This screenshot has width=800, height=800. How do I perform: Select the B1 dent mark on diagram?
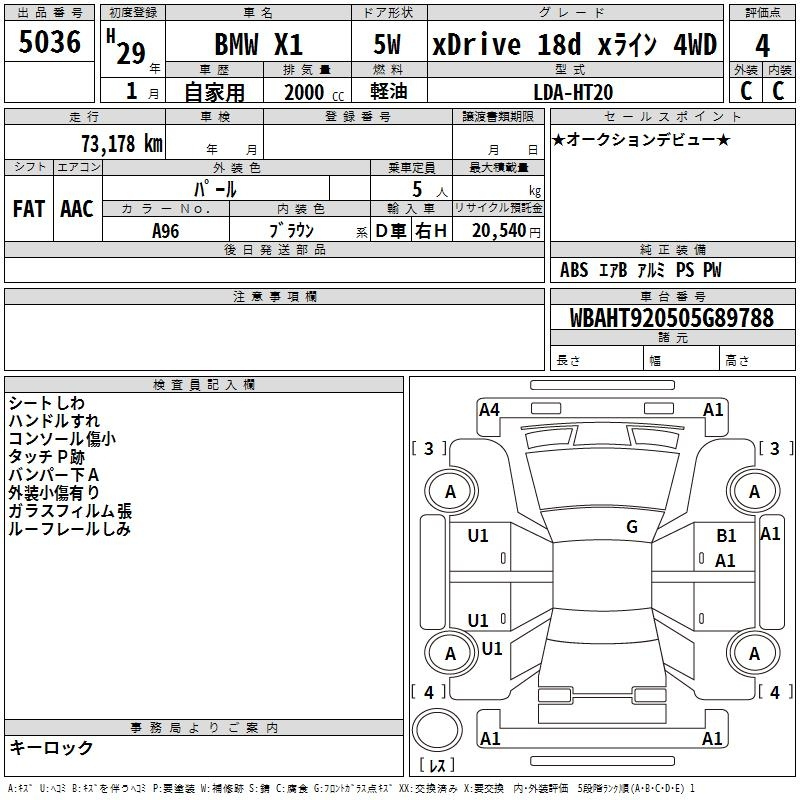pyautogui.click(x=726, y=536)
